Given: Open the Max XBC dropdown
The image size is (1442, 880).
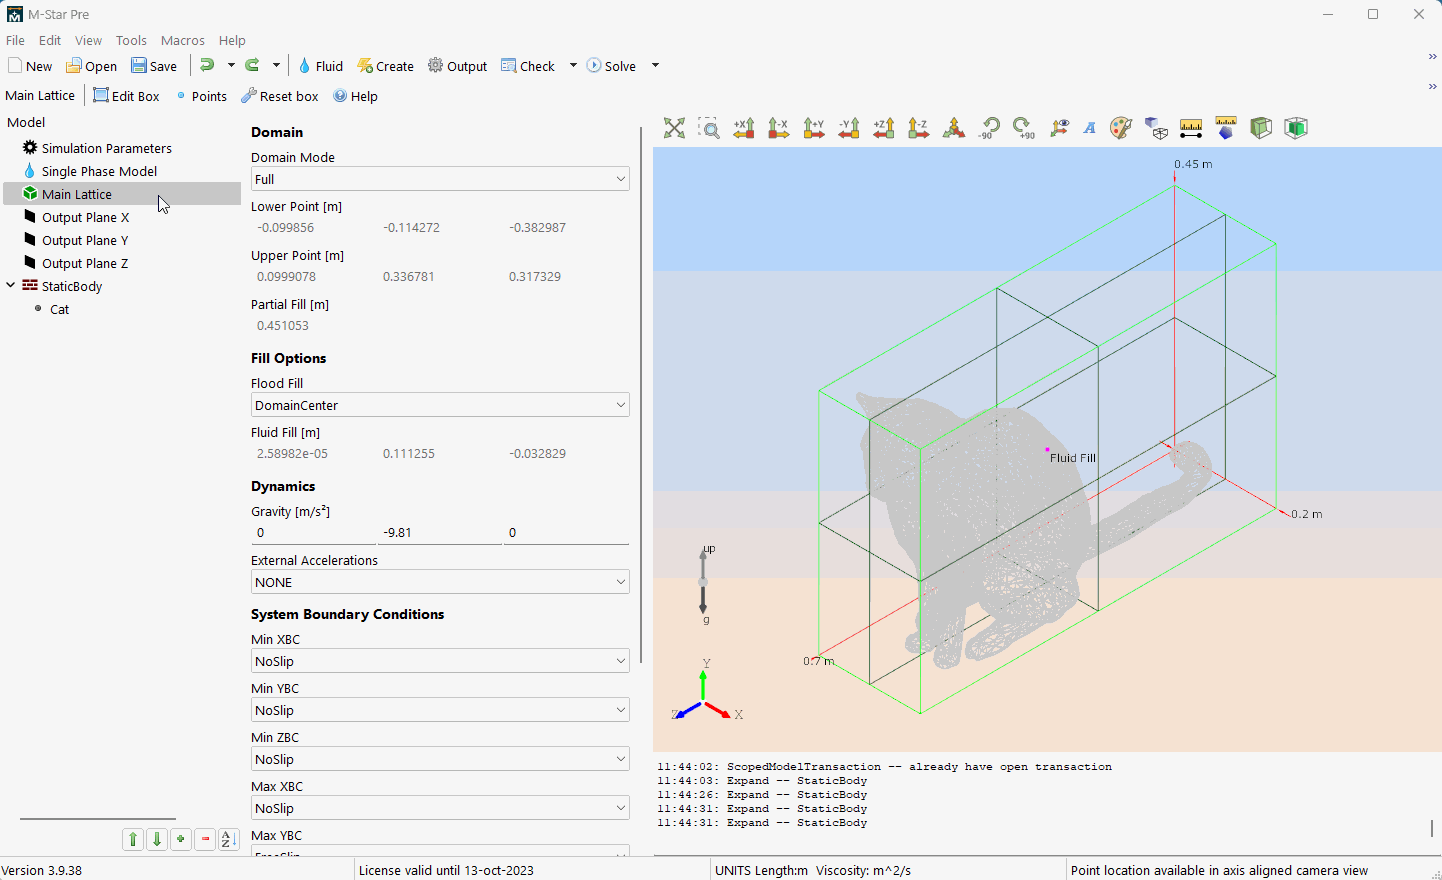Looking at the screenshot, I should pyautogui.click(x=440, y=808).
